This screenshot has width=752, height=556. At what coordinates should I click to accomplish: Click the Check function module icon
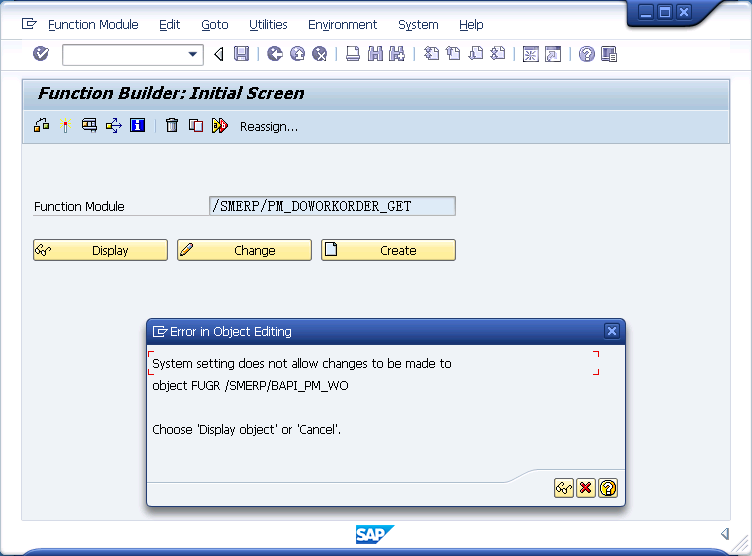pyautogui.click(x=42, y=126)
